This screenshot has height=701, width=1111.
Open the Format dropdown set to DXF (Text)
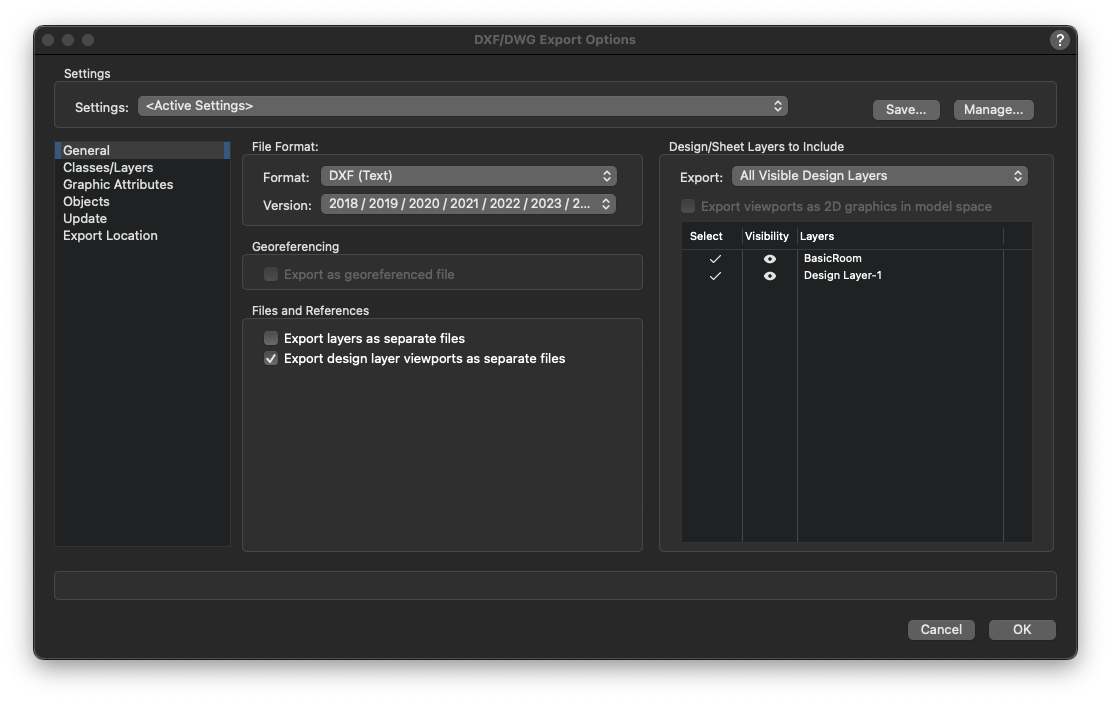pos(468,176)
